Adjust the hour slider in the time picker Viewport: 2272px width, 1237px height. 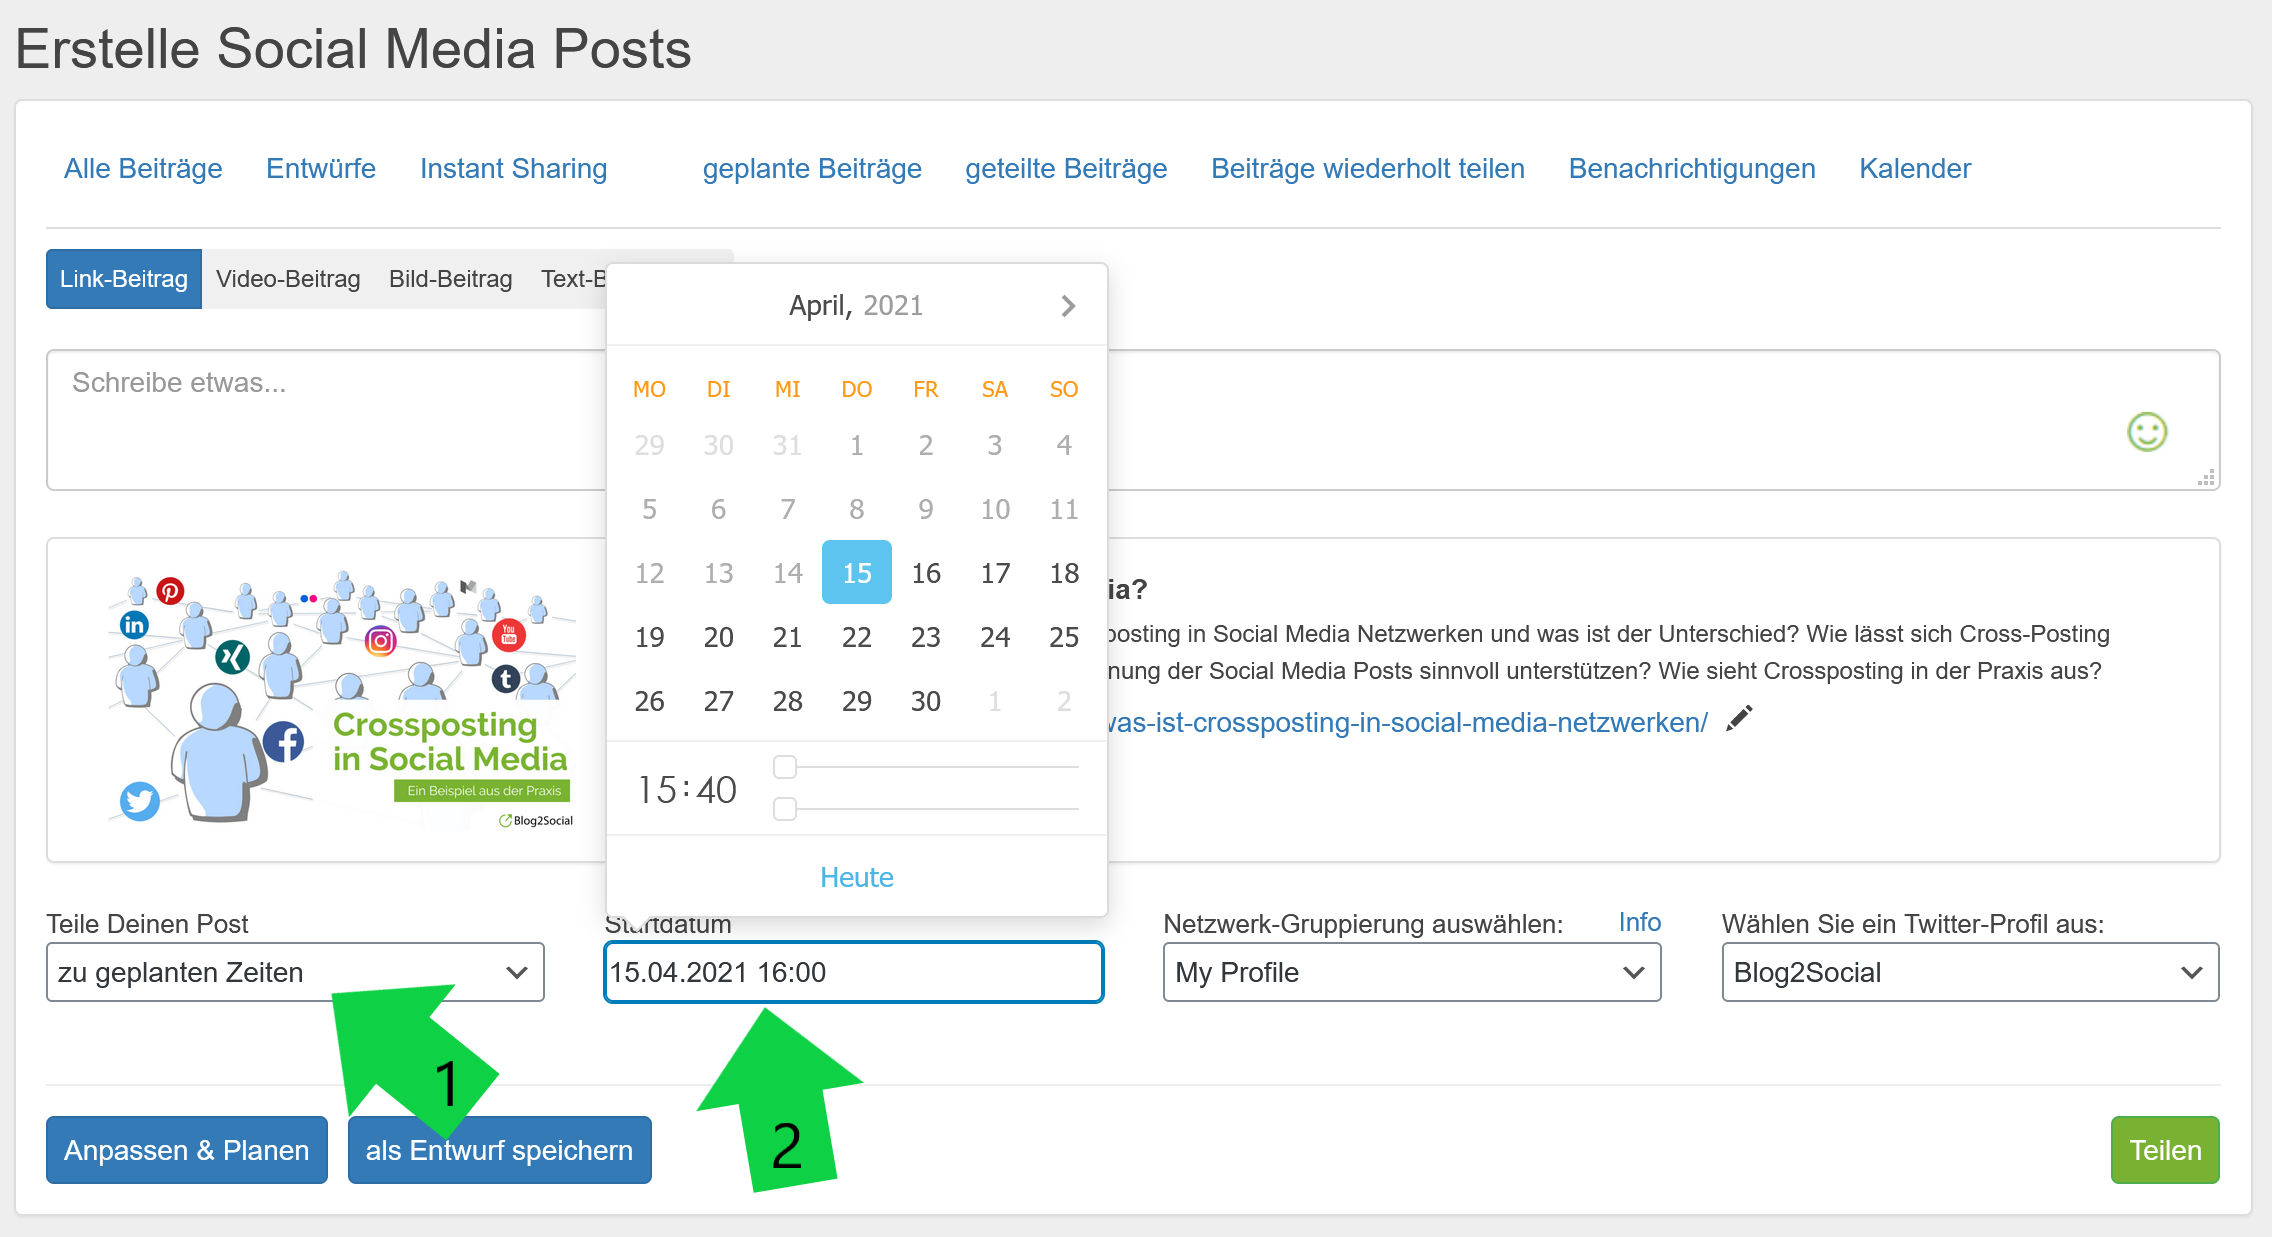pyautogui.click(x=786, y=766)
